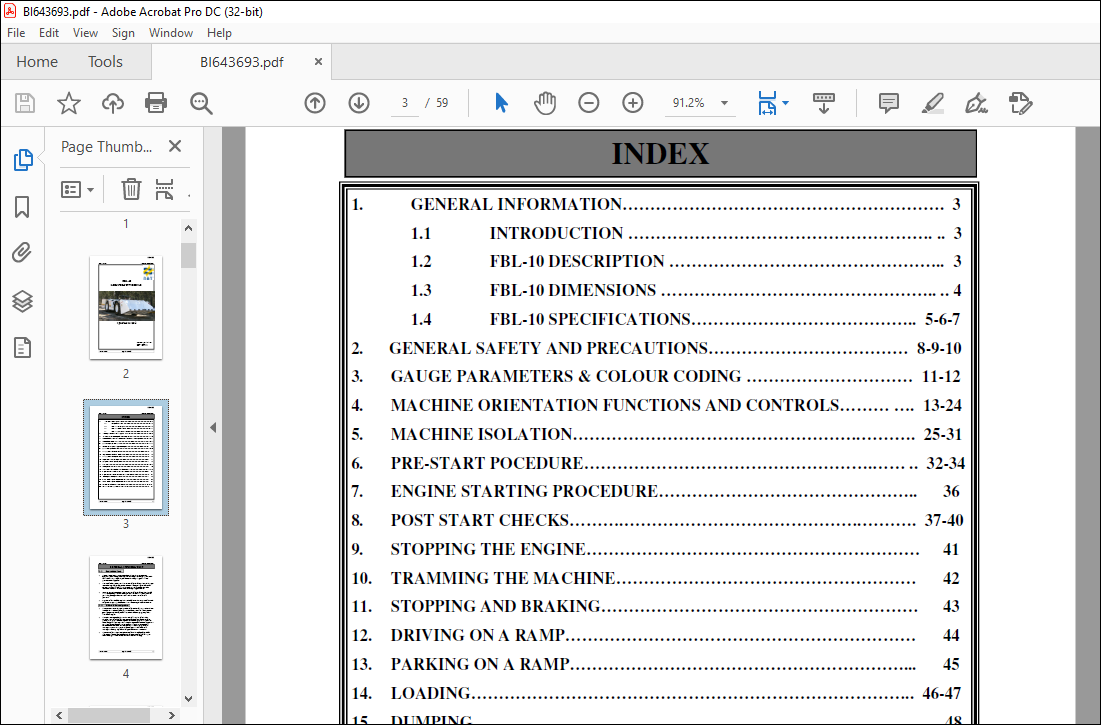Click the share and edit icon
1101x725 pixels.
click(1020, 103)
